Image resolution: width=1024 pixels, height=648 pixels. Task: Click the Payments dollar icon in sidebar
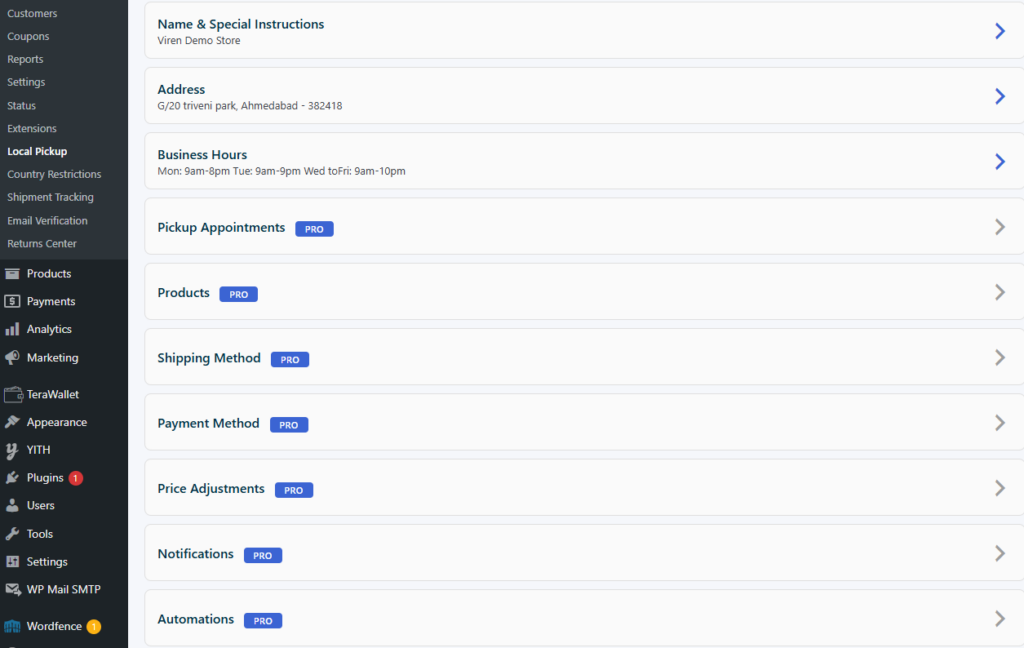point(12,301)
